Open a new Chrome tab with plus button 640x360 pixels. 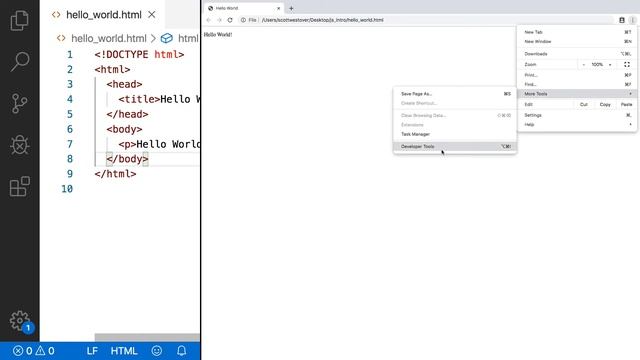(291, 8)
